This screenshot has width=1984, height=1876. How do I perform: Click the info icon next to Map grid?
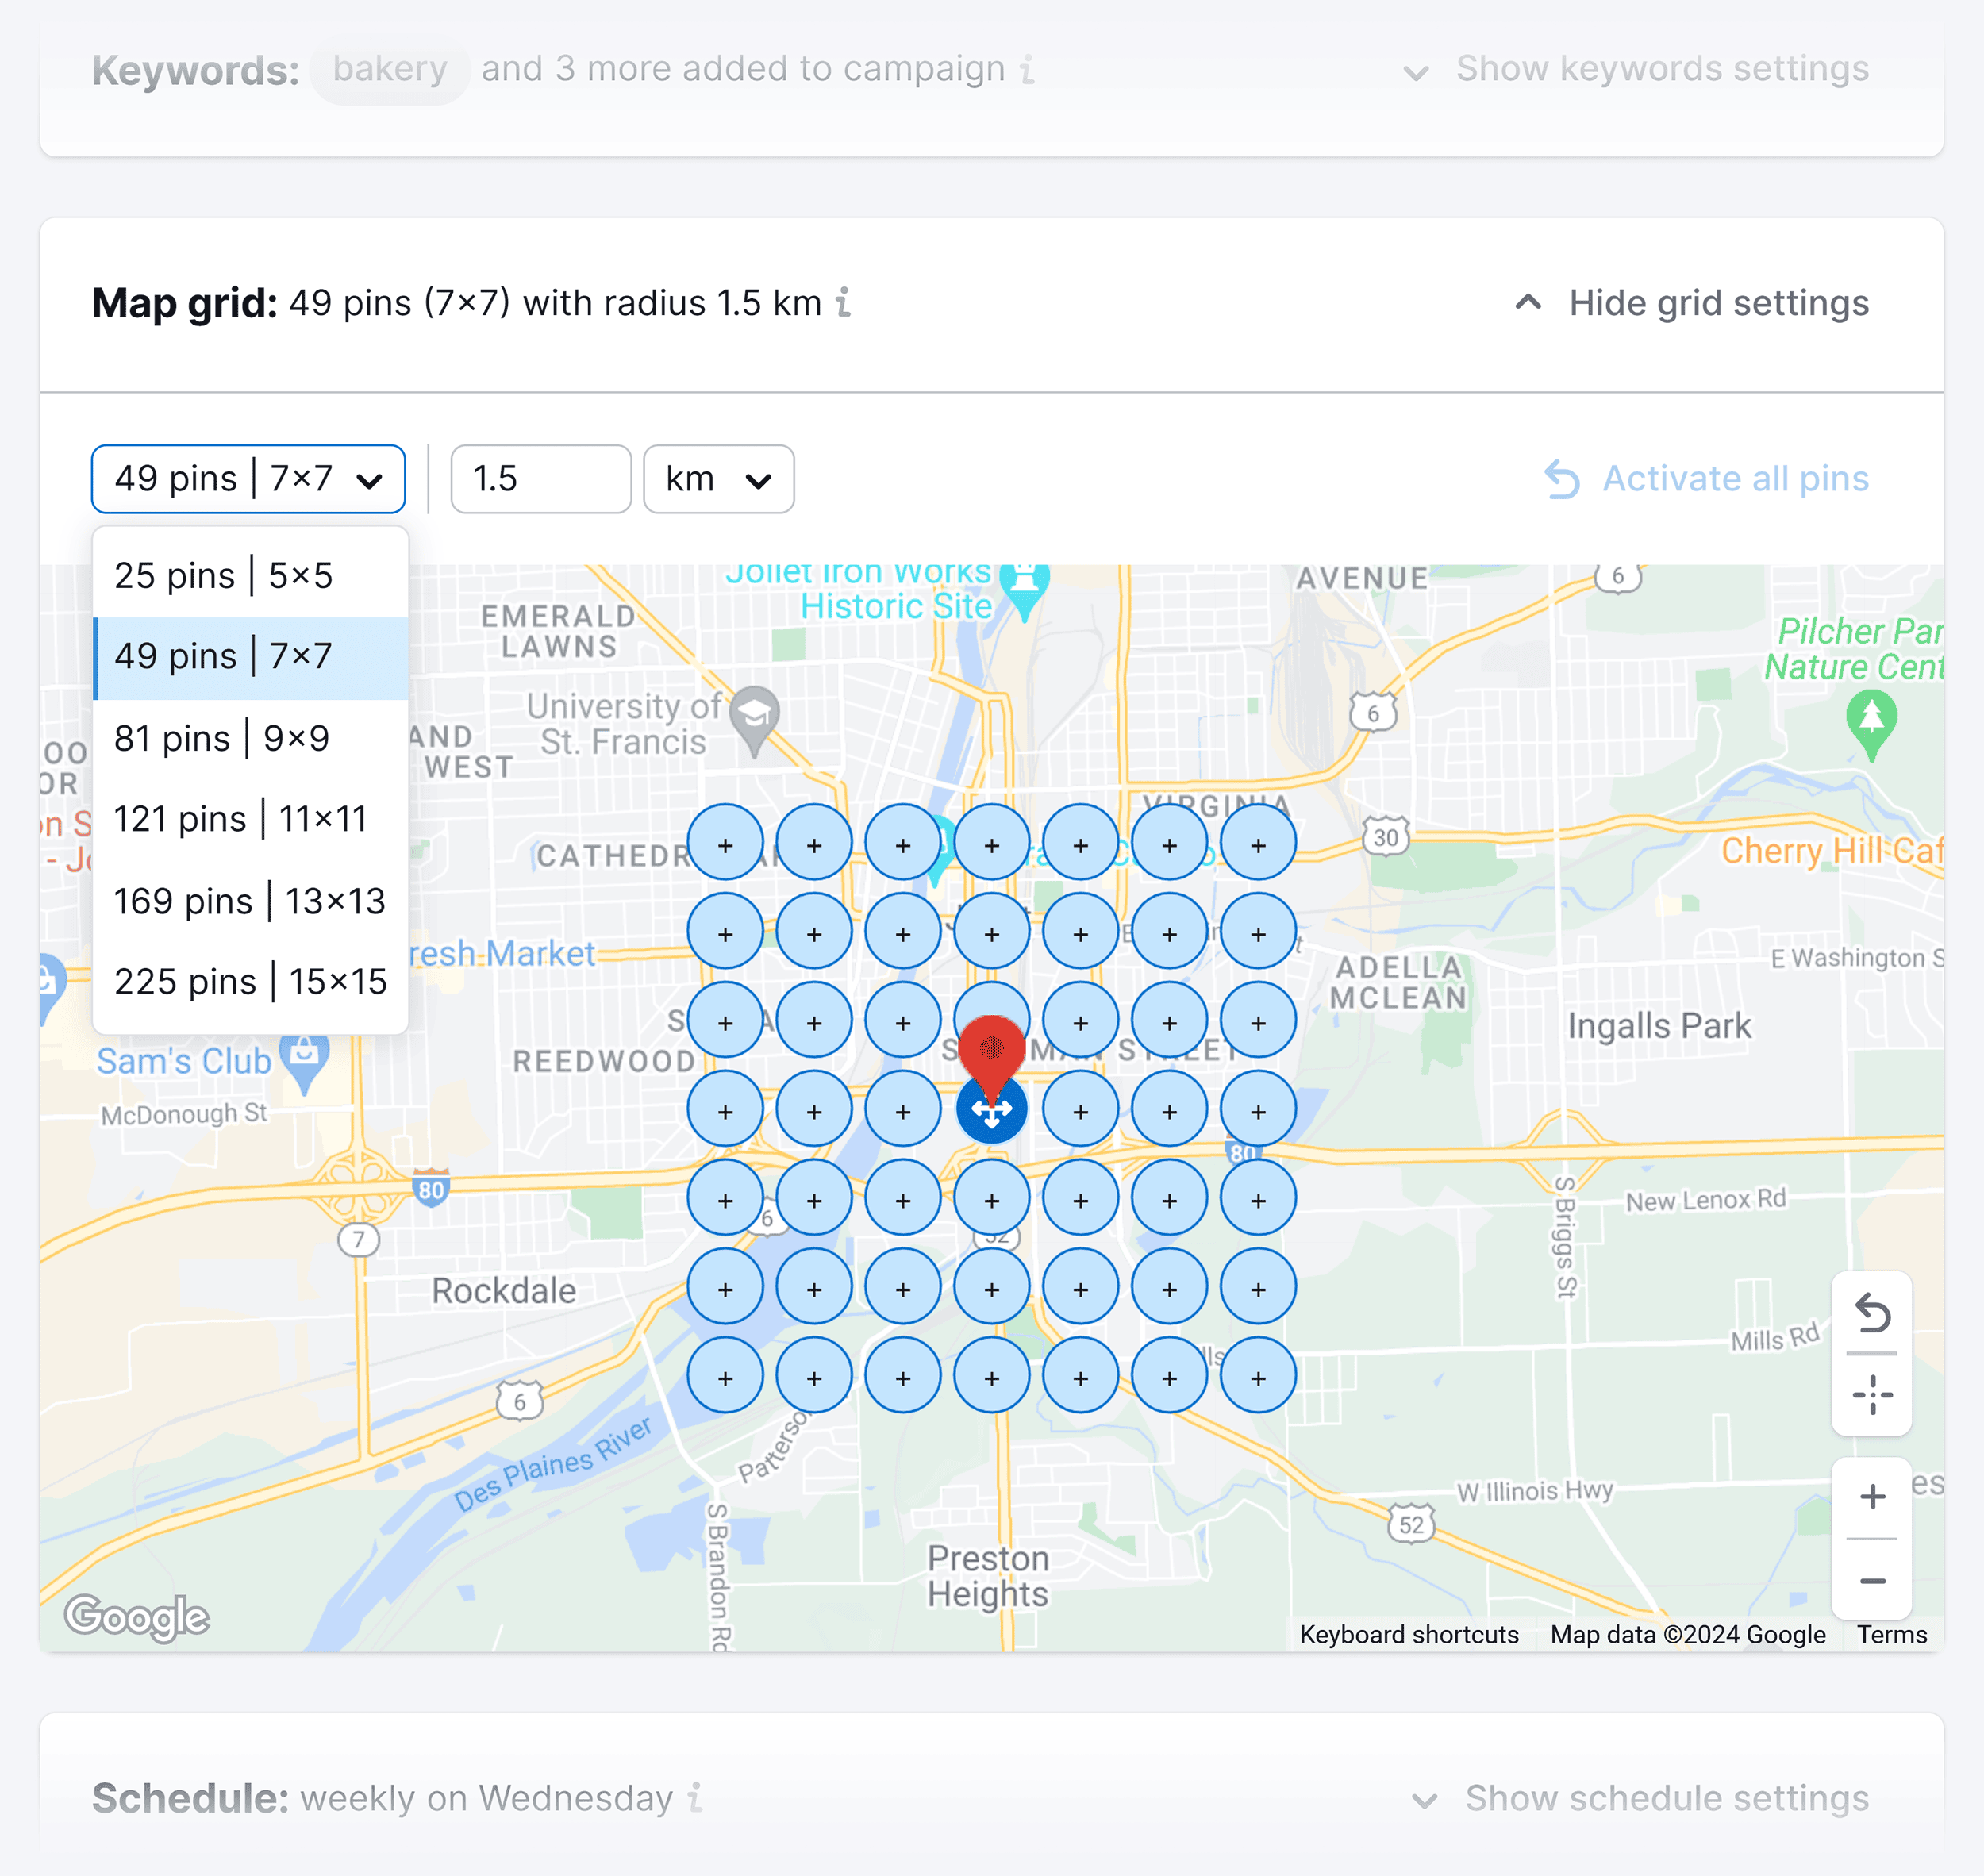(x=843, y=303)
